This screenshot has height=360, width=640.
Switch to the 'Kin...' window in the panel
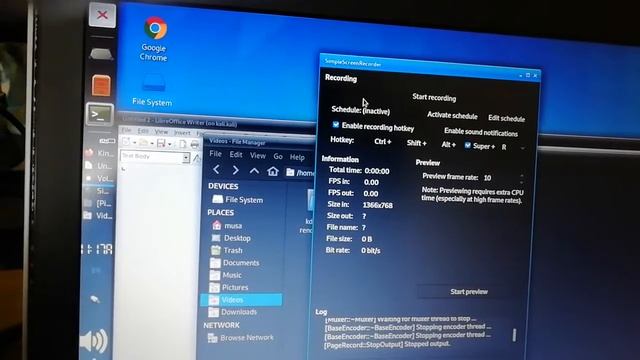99,153
